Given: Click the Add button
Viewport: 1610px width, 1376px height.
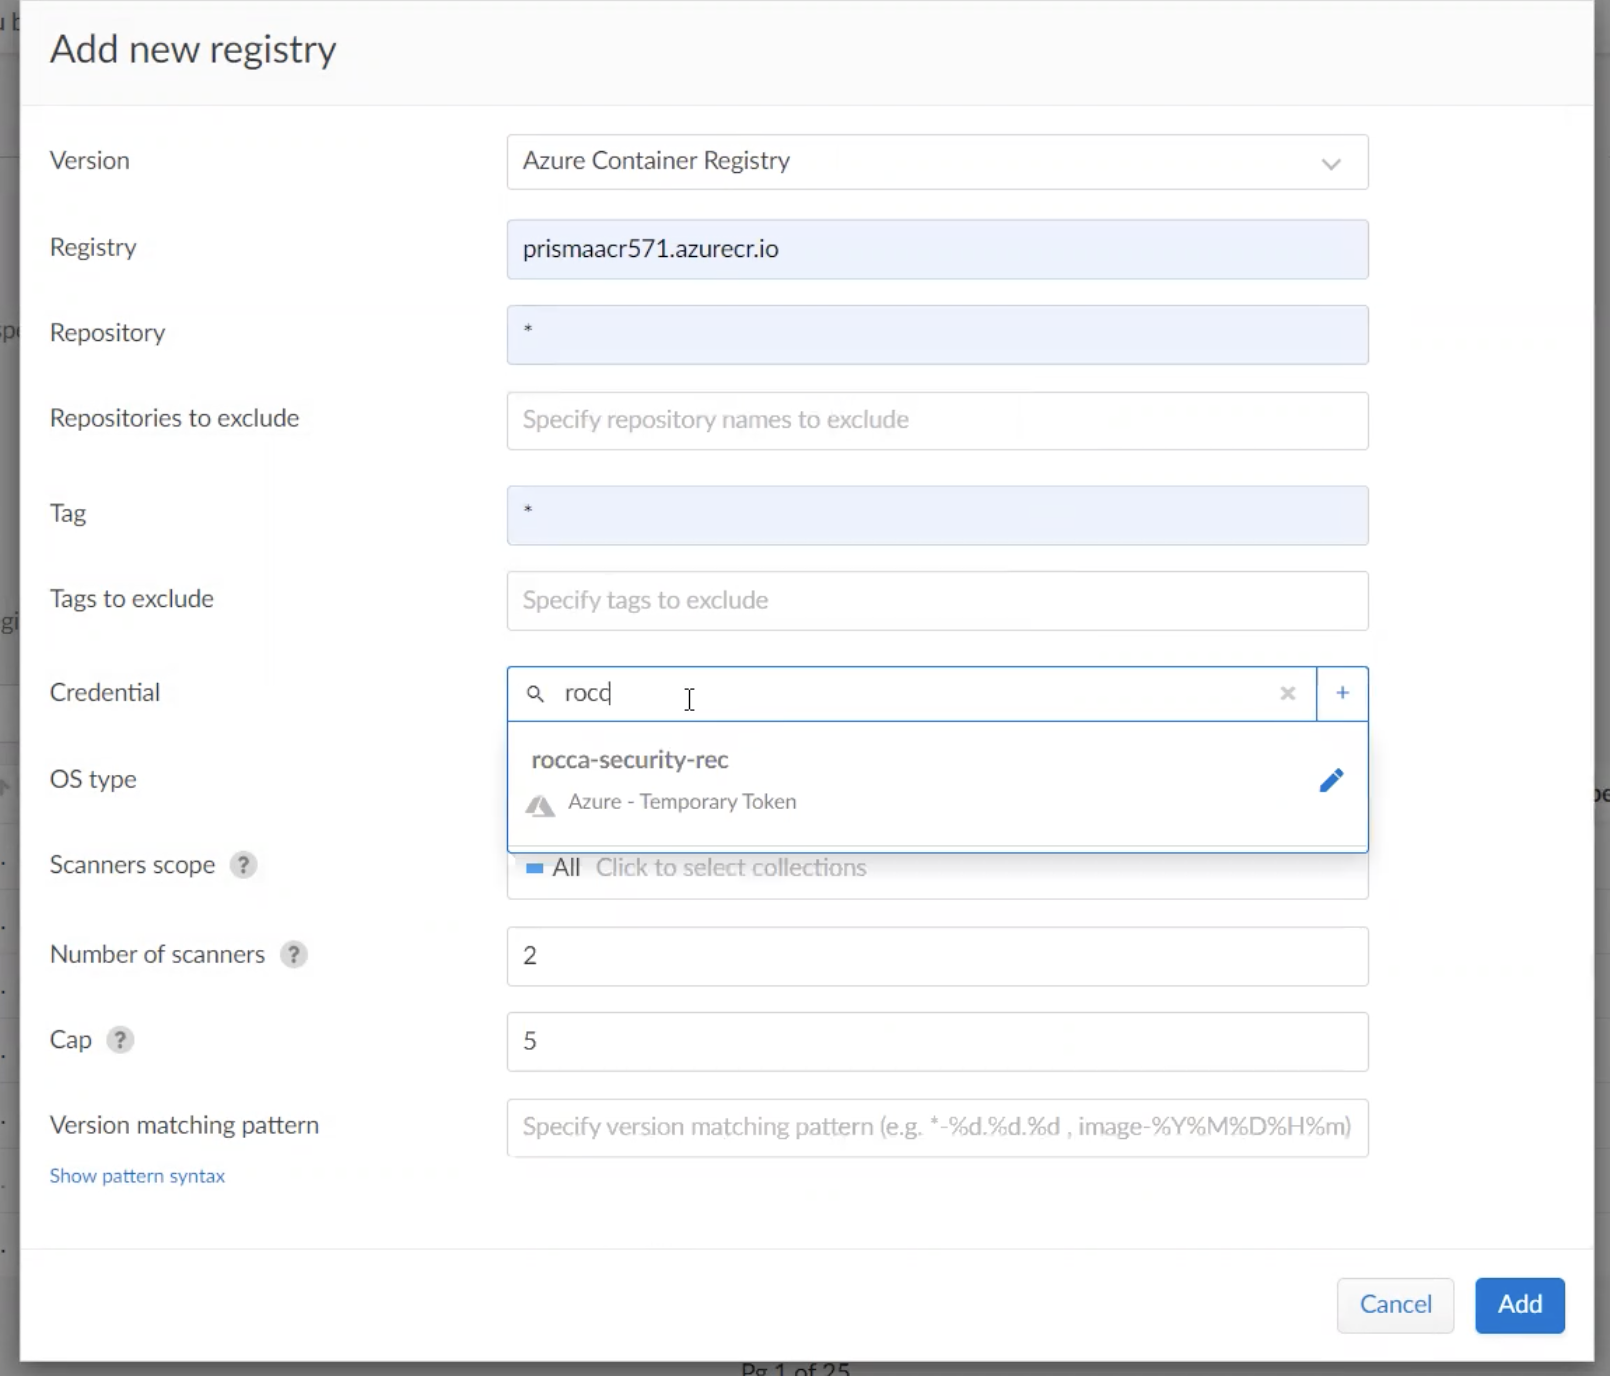Looking at the screenshot, I should tap(1519, 1305).
